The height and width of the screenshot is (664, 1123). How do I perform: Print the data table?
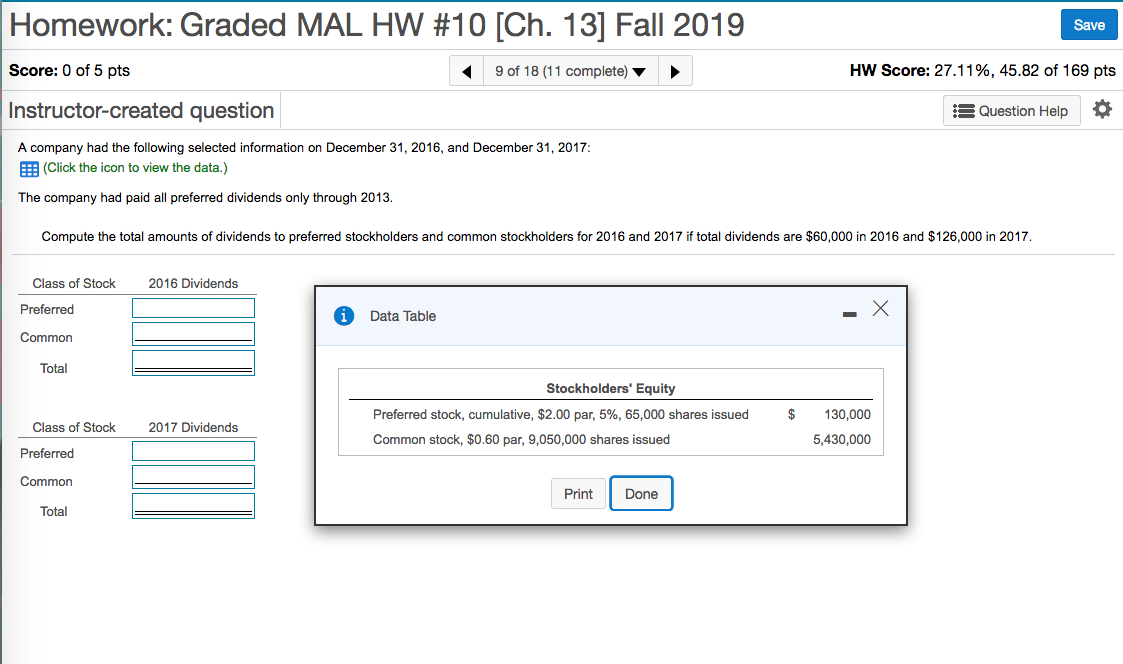[578, 493]
